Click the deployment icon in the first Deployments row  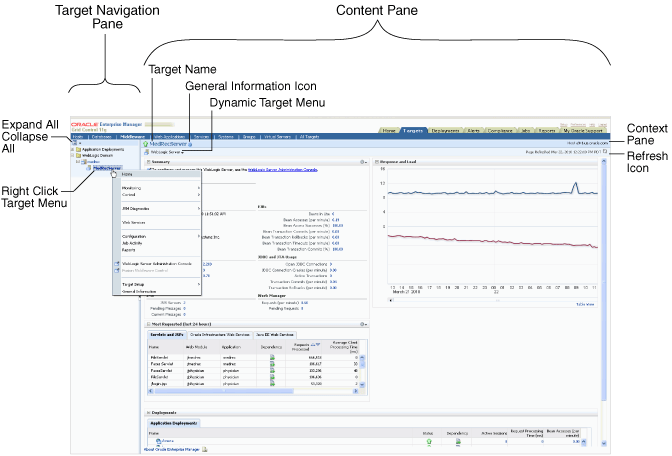(158, 441)
